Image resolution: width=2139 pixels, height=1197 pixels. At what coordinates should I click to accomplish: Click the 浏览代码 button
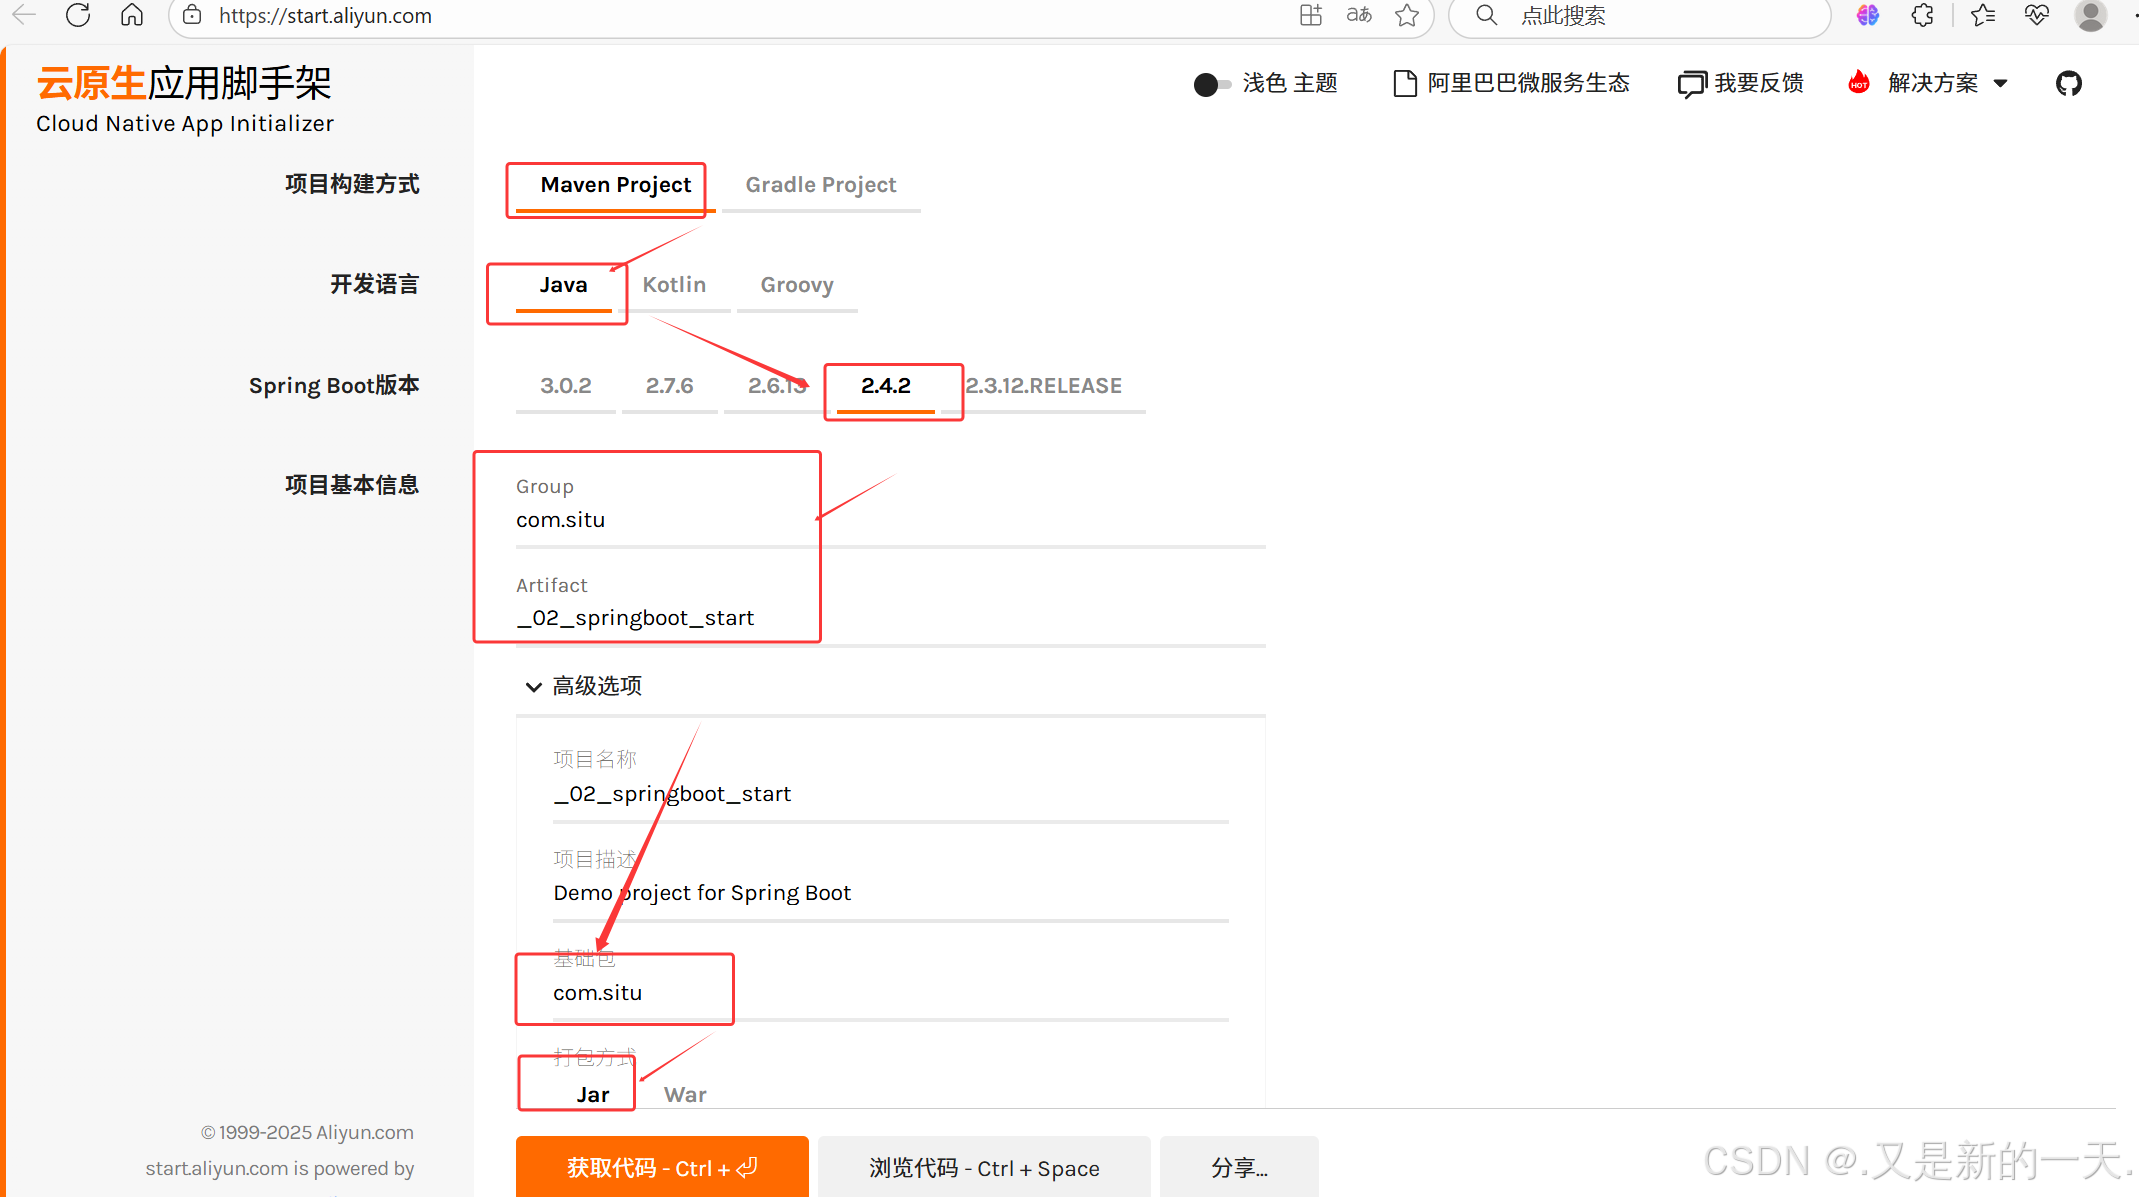[x=984, y=1167]
